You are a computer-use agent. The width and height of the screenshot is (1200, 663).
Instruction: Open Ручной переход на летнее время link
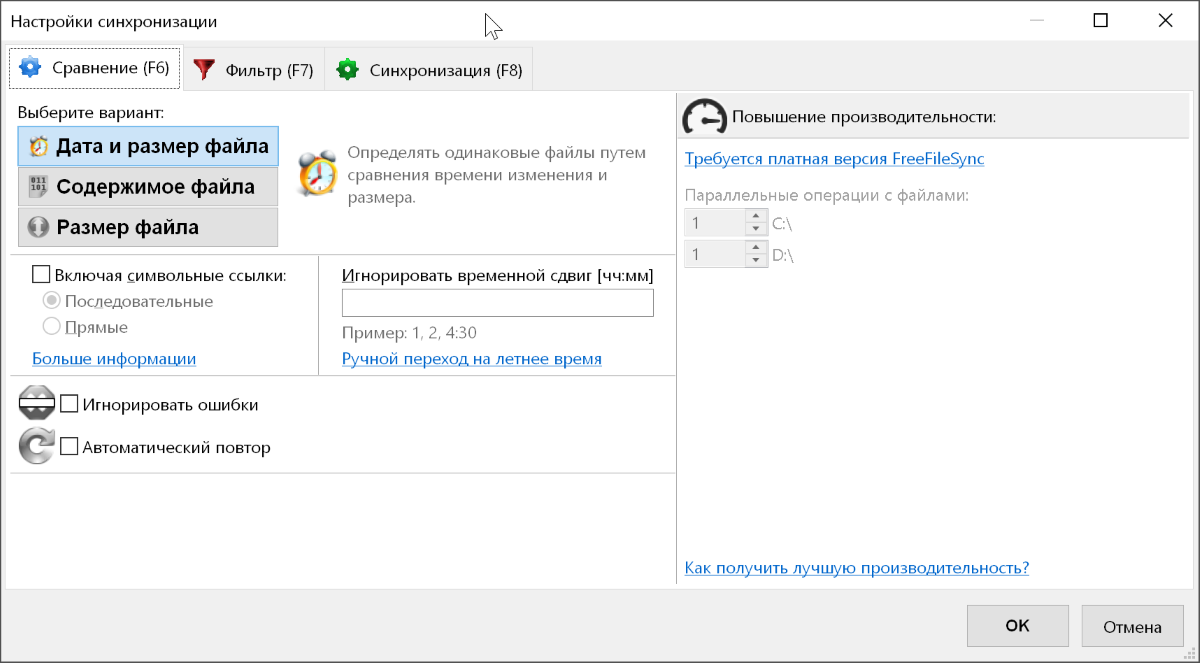pyautogui.click(x=472, y=358)
